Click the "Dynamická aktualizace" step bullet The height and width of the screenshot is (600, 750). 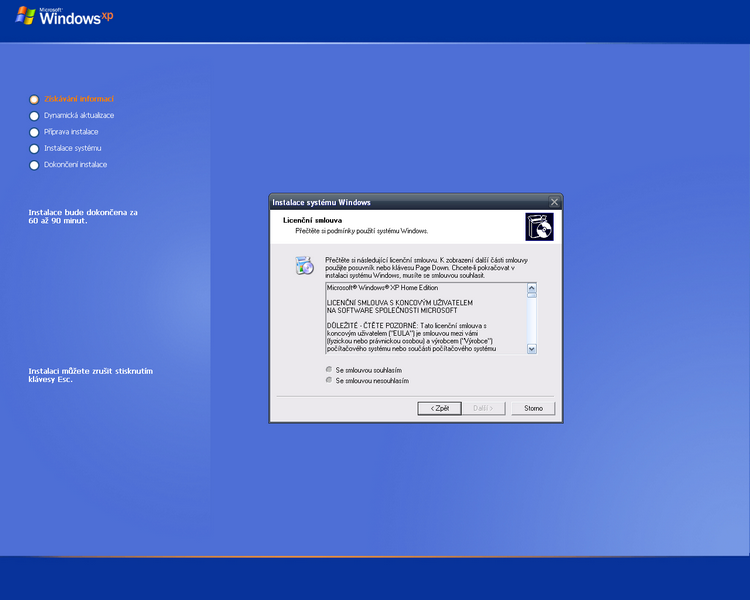click(34, 116)
